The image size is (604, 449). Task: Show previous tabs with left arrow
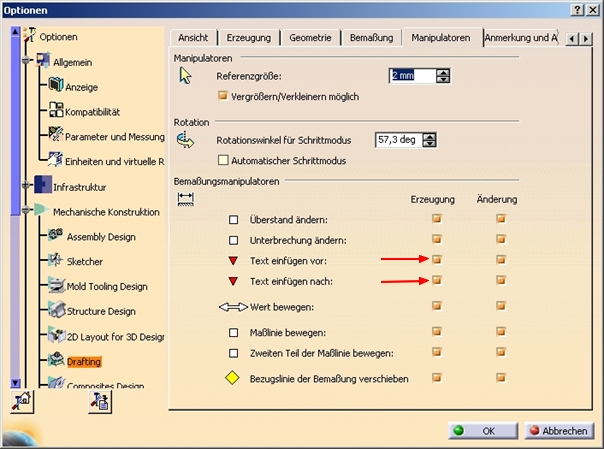tap(572, 39)
